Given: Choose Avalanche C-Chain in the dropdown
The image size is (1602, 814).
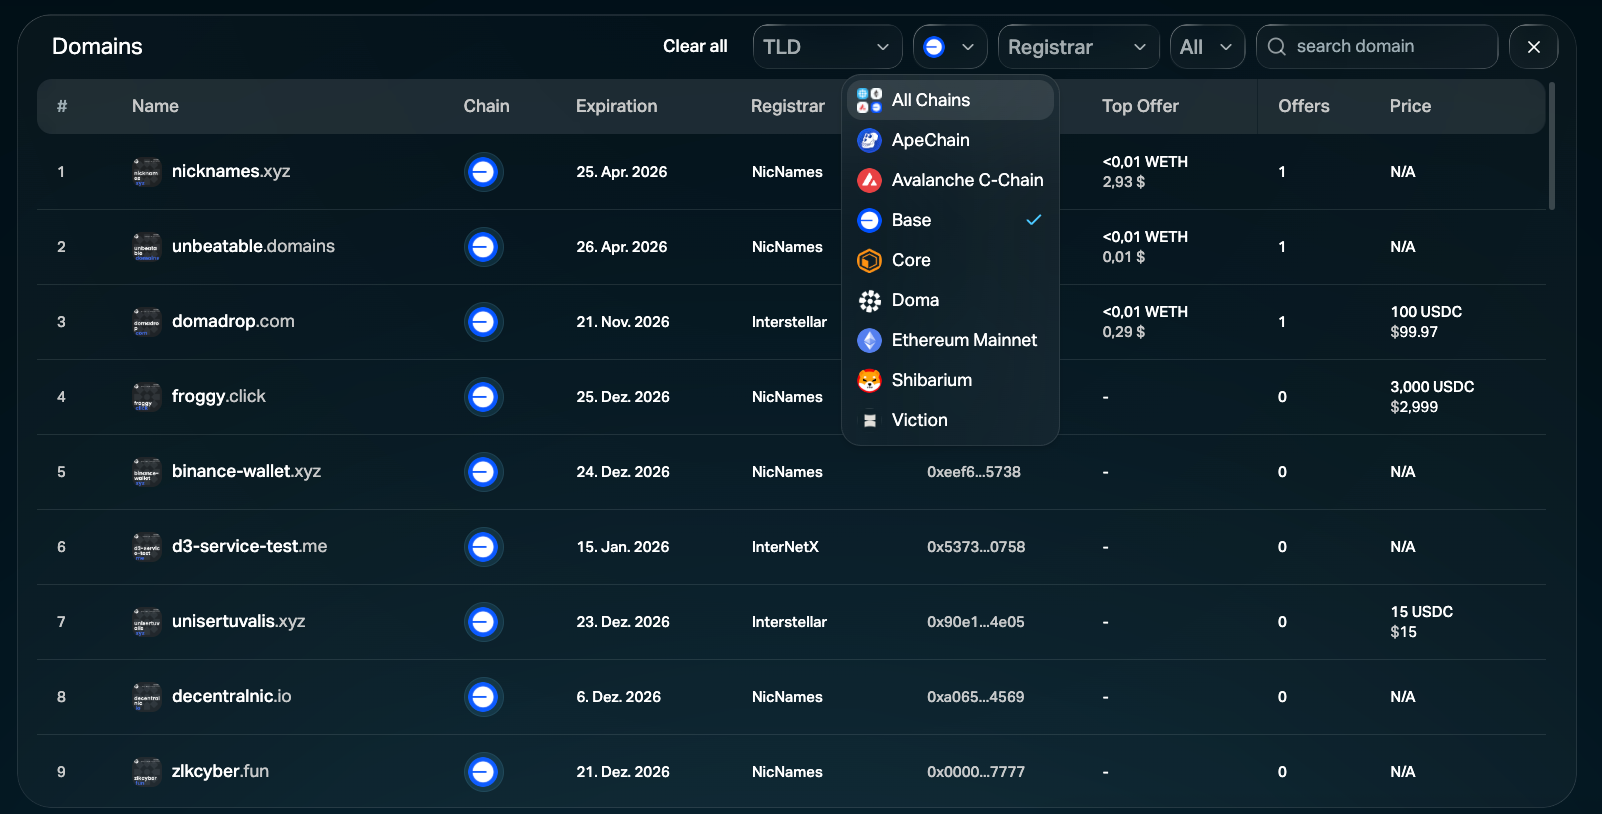Looking at the screenshot, I should [966, 180].
